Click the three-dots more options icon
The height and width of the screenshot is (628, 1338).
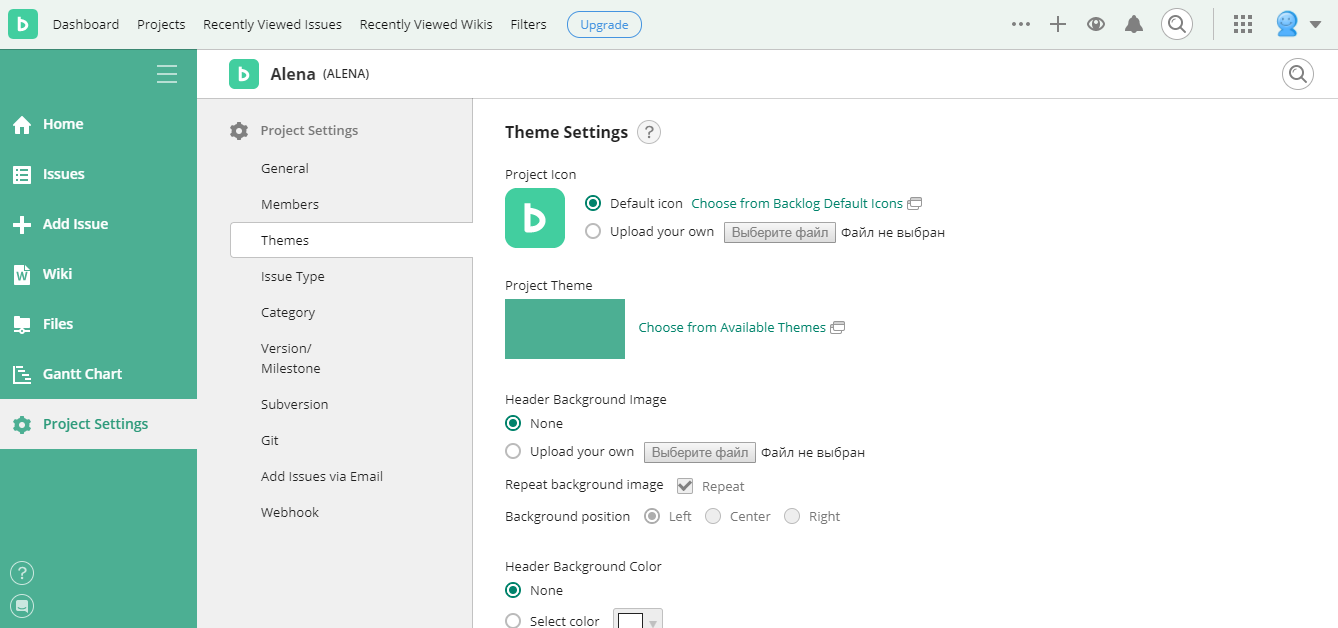click(x=1020, y=25)
